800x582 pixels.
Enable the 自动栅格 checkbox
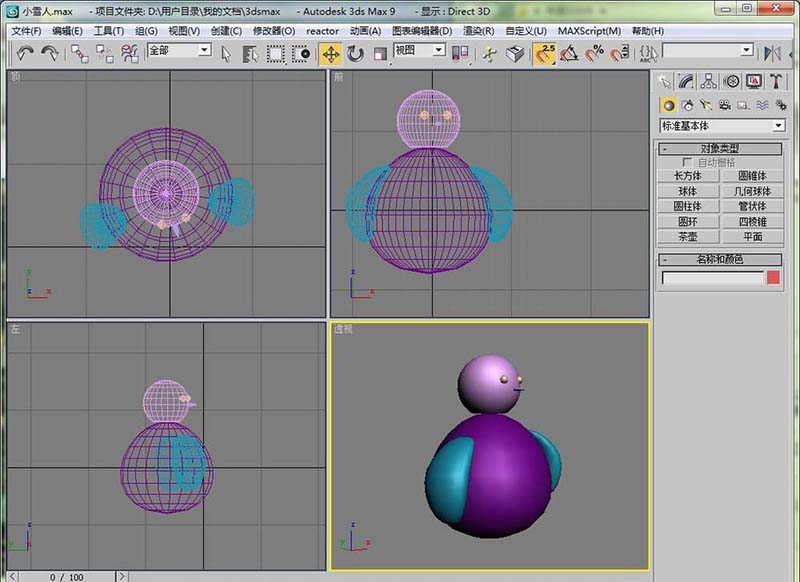[x=687, y=162]
